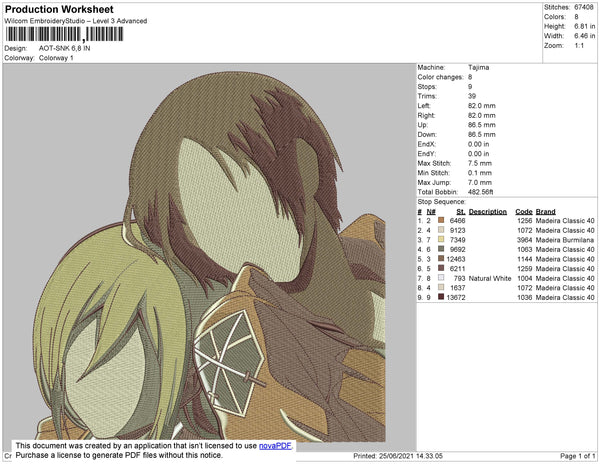Select Natural White swatch in stop 7
Screen dimensions: 600x464
pyautogui.click(x=441, y=278)
